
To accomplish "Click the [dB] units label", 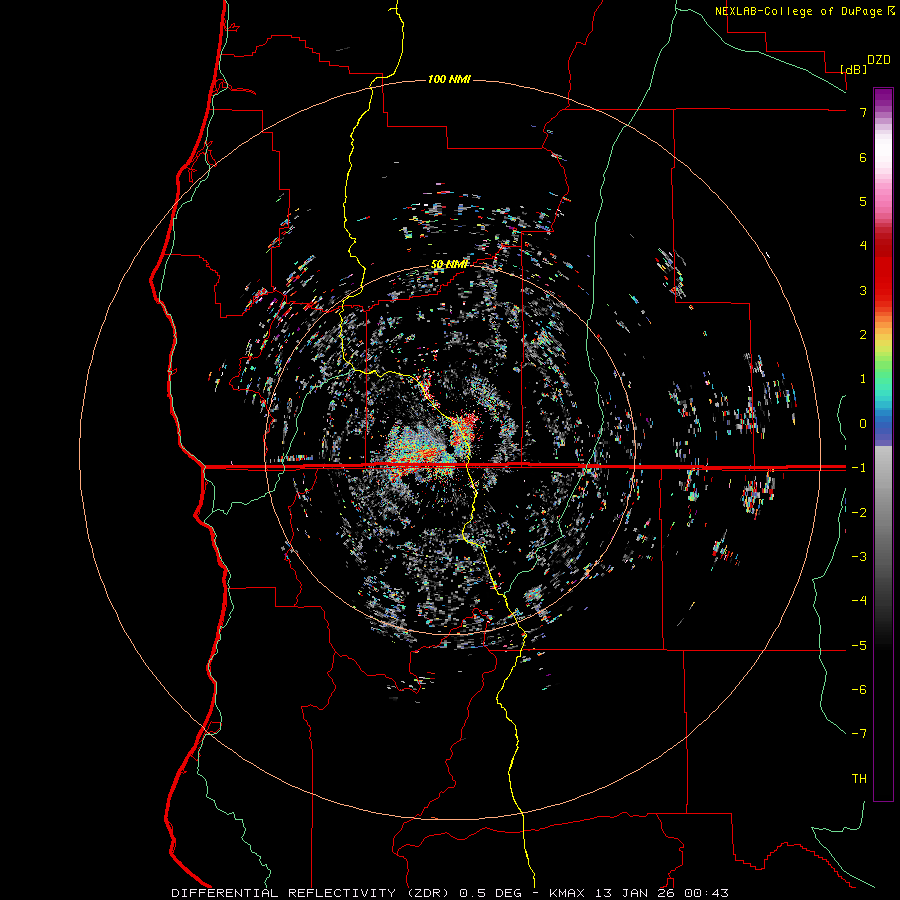I will 854,69.
